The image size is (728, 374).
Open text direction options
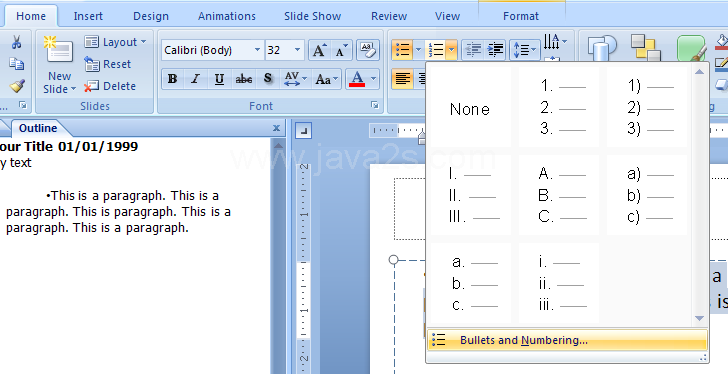coord(555,42)
